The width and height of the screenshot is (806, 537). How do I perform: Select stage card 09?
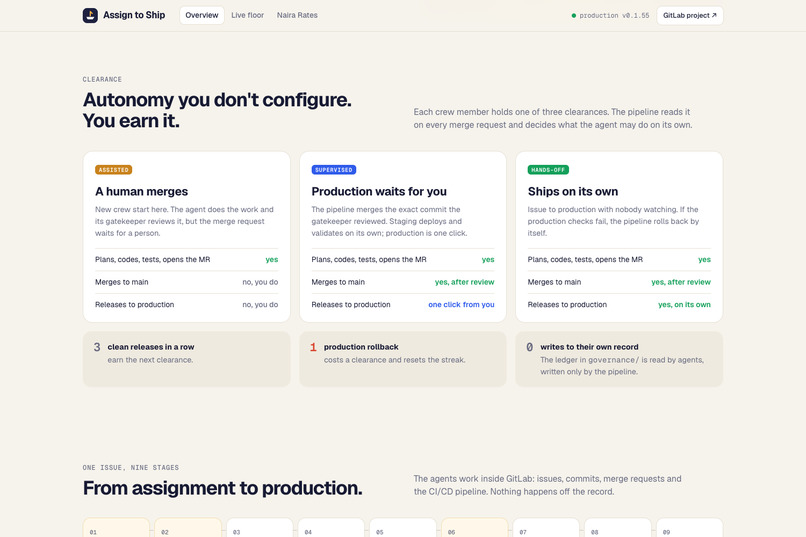point(689,527)
